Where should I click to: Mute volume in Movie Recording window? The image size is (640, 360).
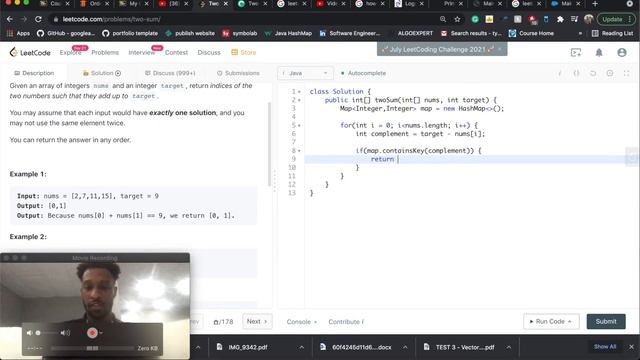pos(29,333)
